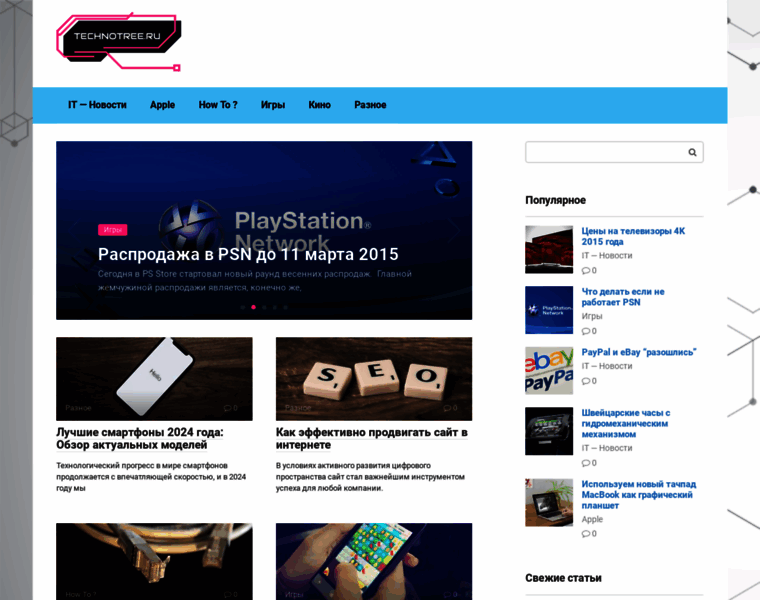This screenshot has height=600, width=760.
Task: Click Разное label on SEO card
Action: (298, 408)
